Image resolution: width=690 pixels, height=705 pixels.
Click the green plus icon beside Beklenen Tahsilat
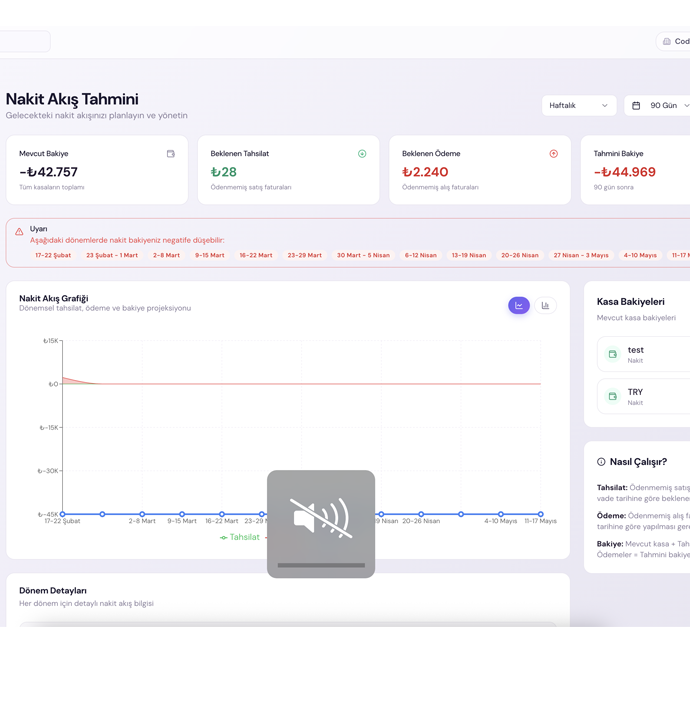(362, 154)
